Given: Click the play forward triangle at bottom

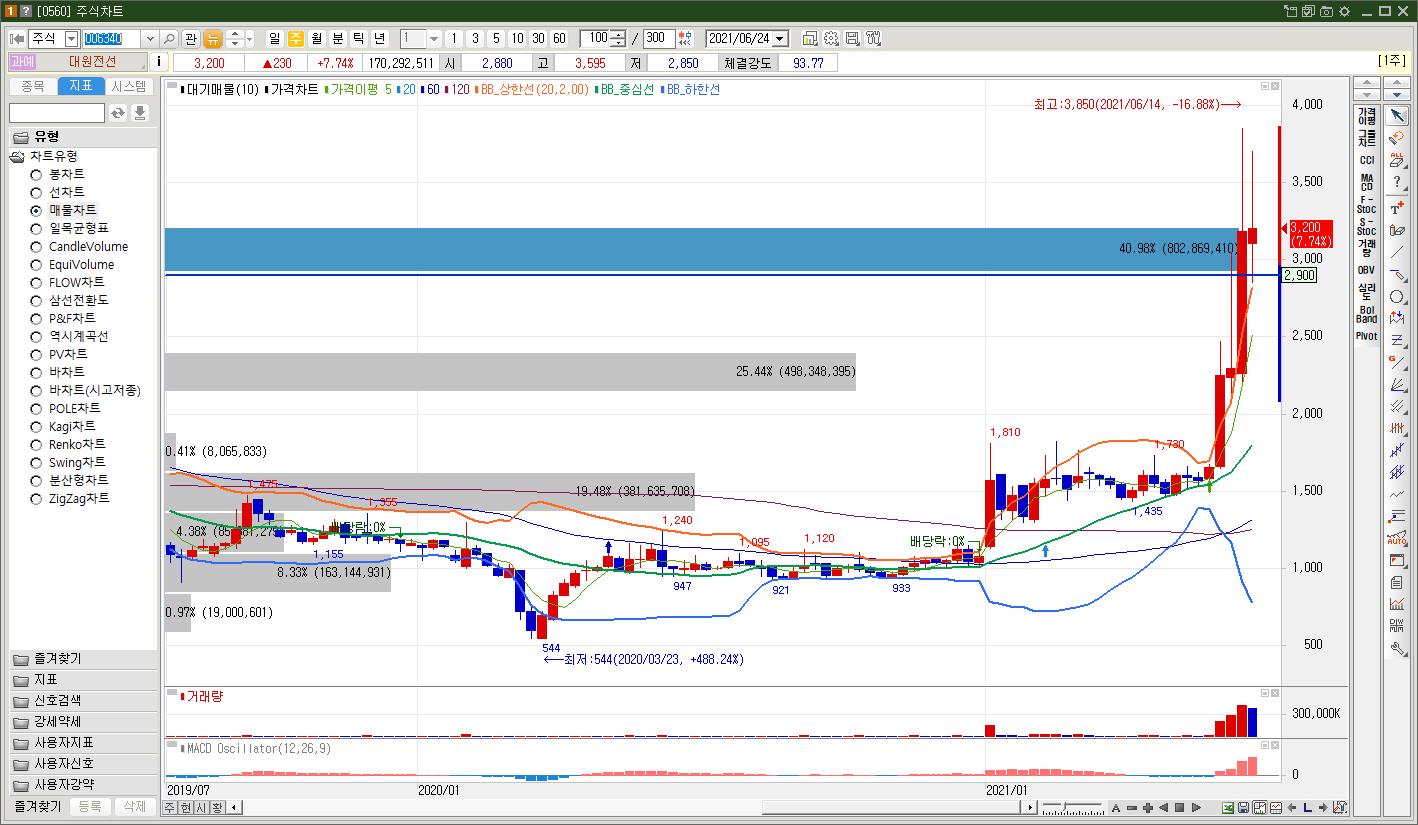Looking at the screenshot, I should [1196, 807].
